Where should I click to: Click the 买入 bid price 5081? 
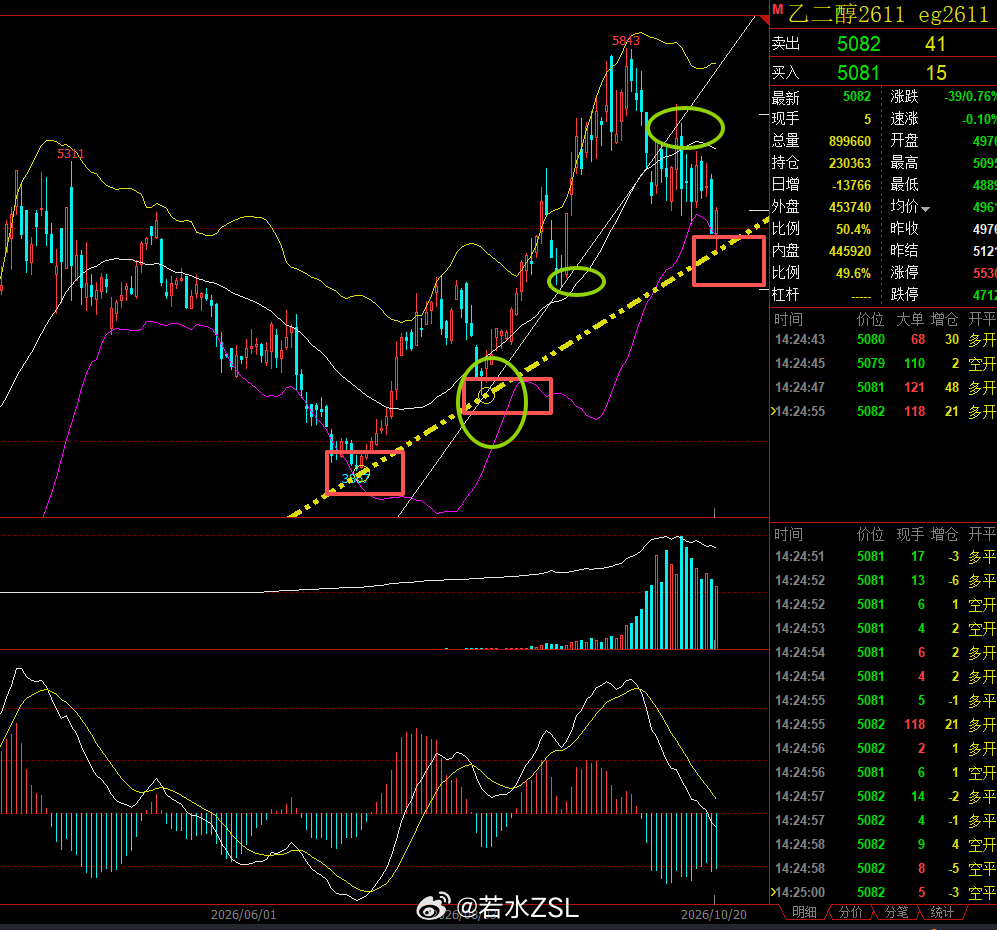coord(858,73)
